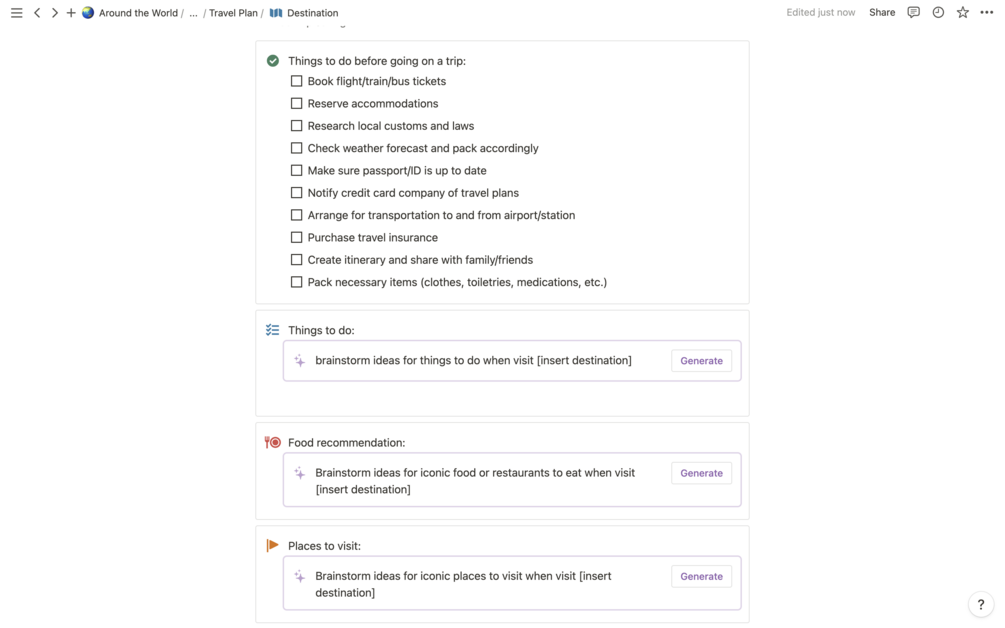Open the sidebar hamburger menu

coord(16,13)
